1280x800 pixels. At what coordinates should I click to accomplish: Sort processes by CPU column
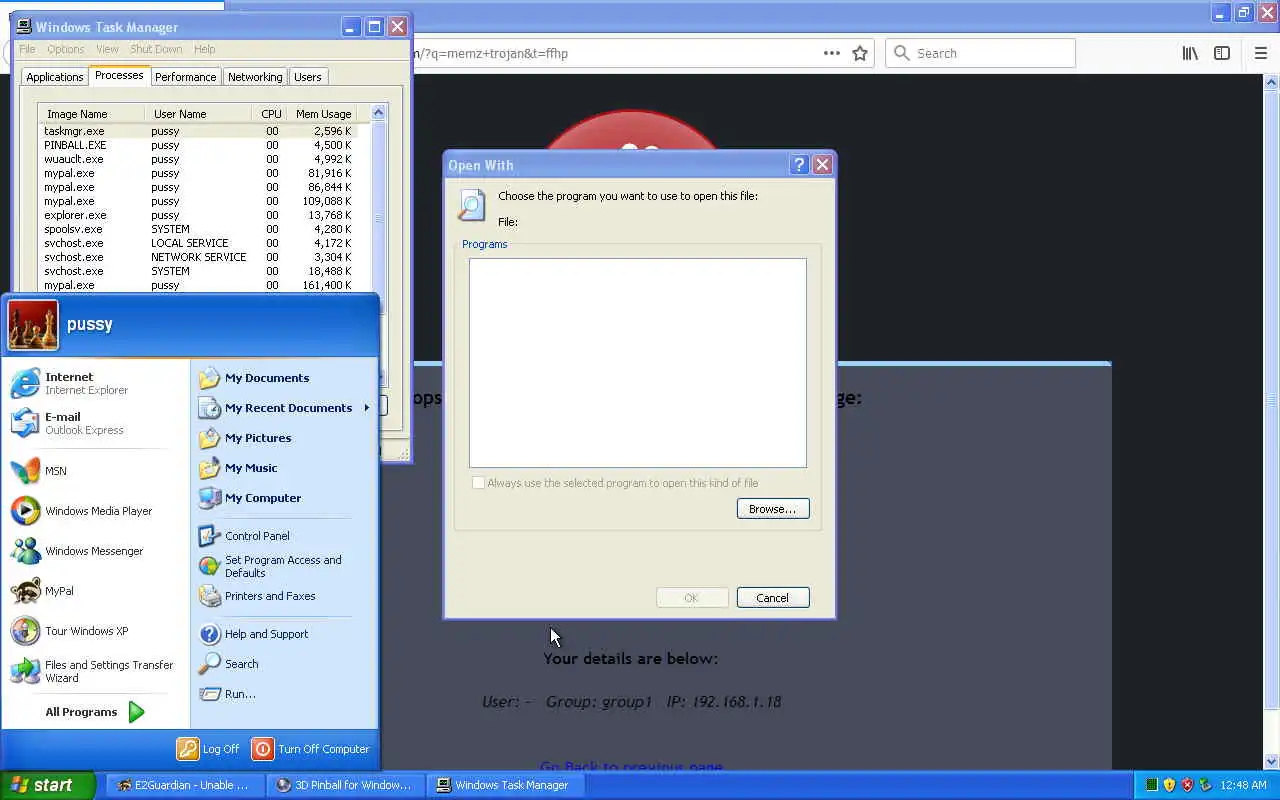268,114
